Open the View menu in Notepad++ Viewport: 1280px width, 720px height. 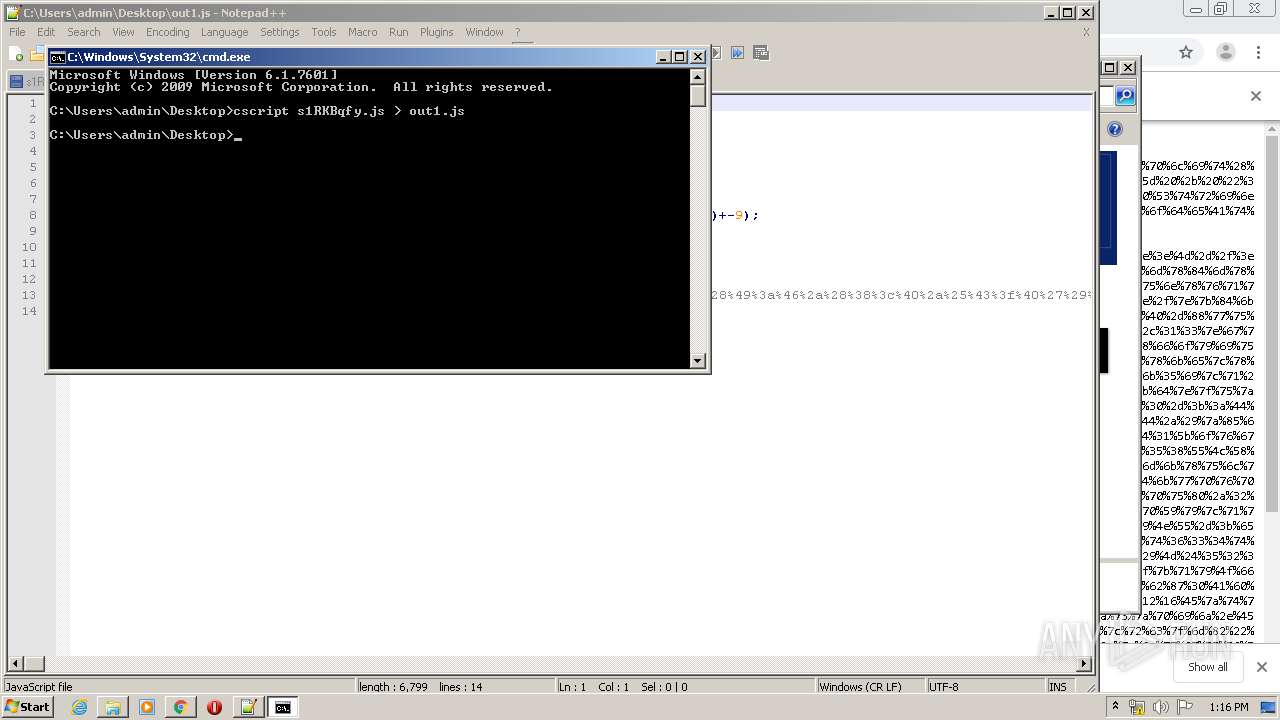123,32
